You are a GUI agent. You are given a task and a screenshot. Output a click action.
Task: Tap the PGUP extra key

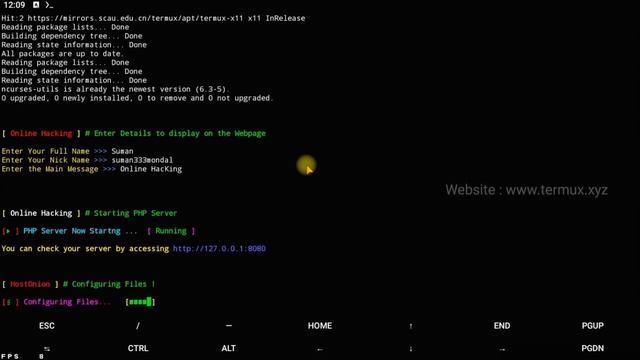point(592,326)
